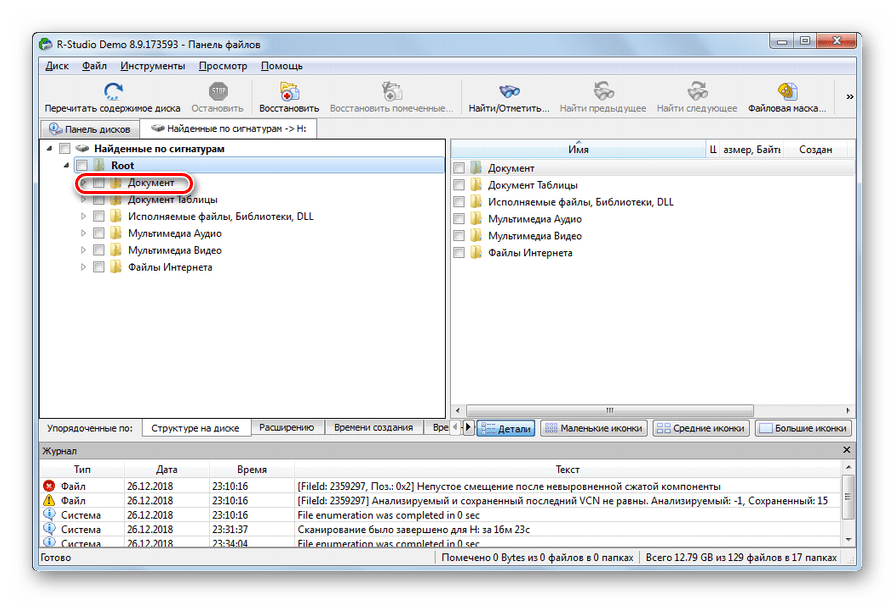Screen dimensions: 895x604
Task: Collapse the Найденные по сигнатурам tree node
Action: coord(50,148)
